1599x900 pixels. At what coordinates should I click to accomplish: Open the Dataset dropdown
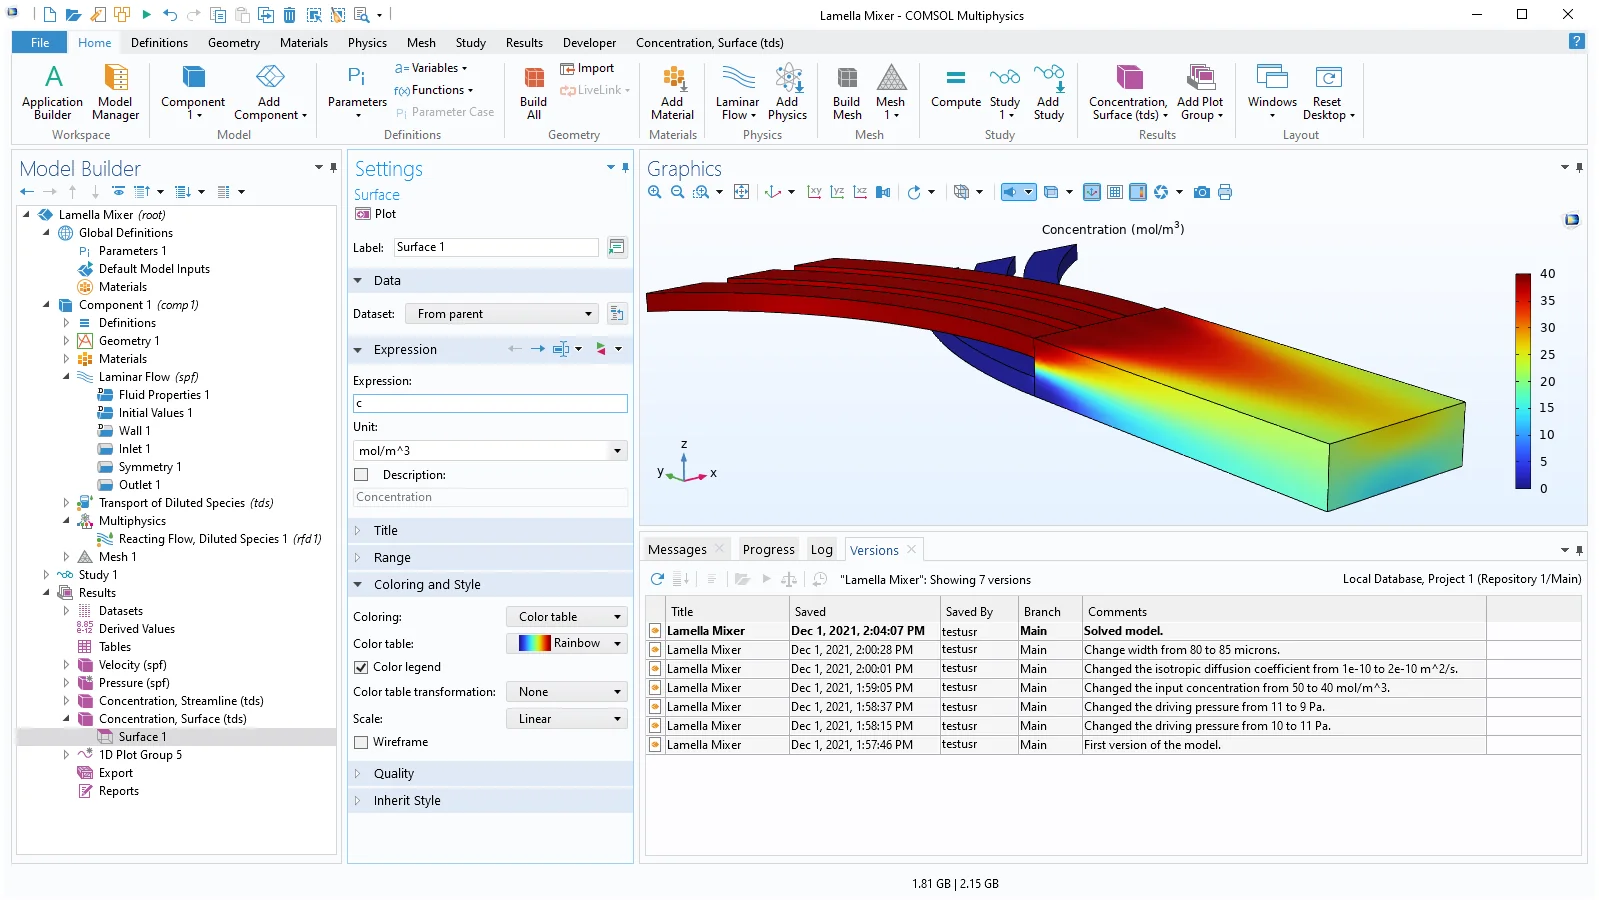pos(502,314)
